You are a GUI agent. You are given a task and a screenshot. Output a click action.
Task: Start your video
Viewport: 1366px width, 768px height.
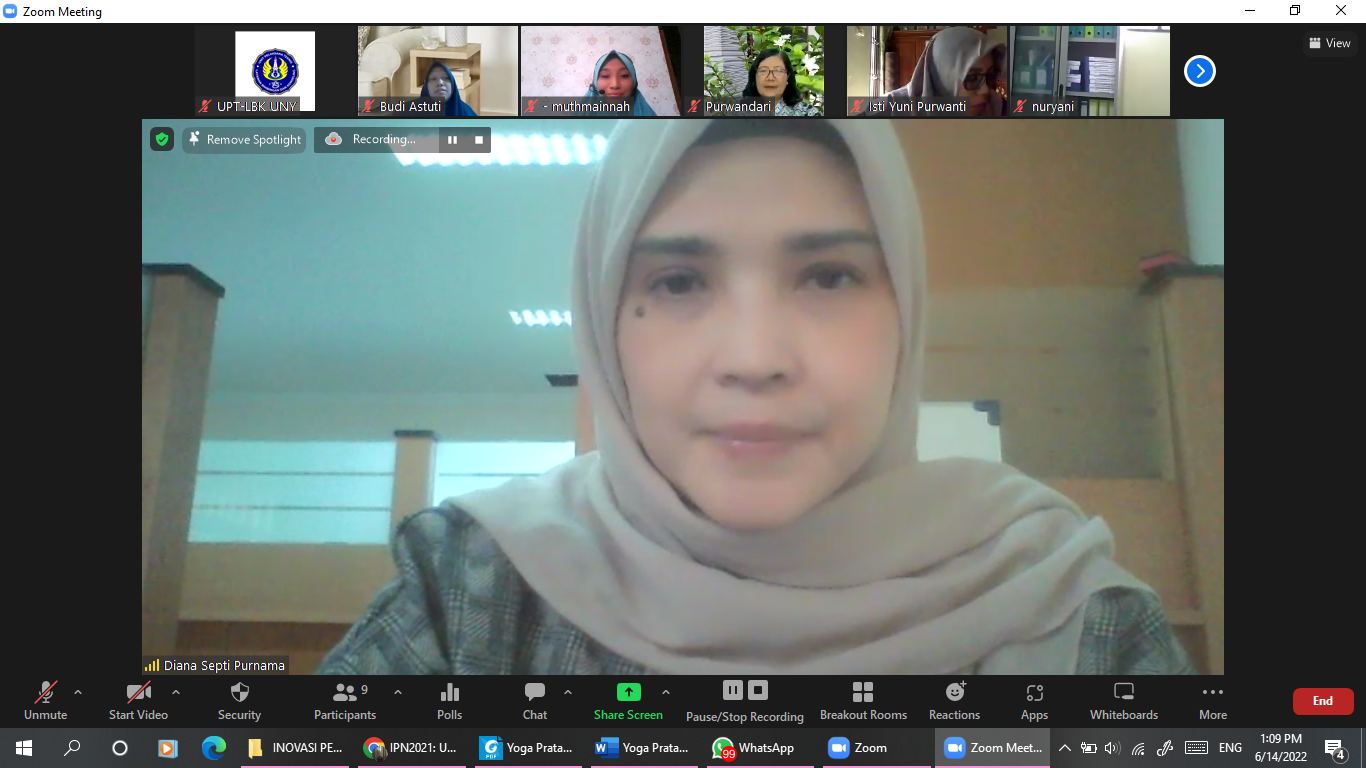tap(137, 700)
